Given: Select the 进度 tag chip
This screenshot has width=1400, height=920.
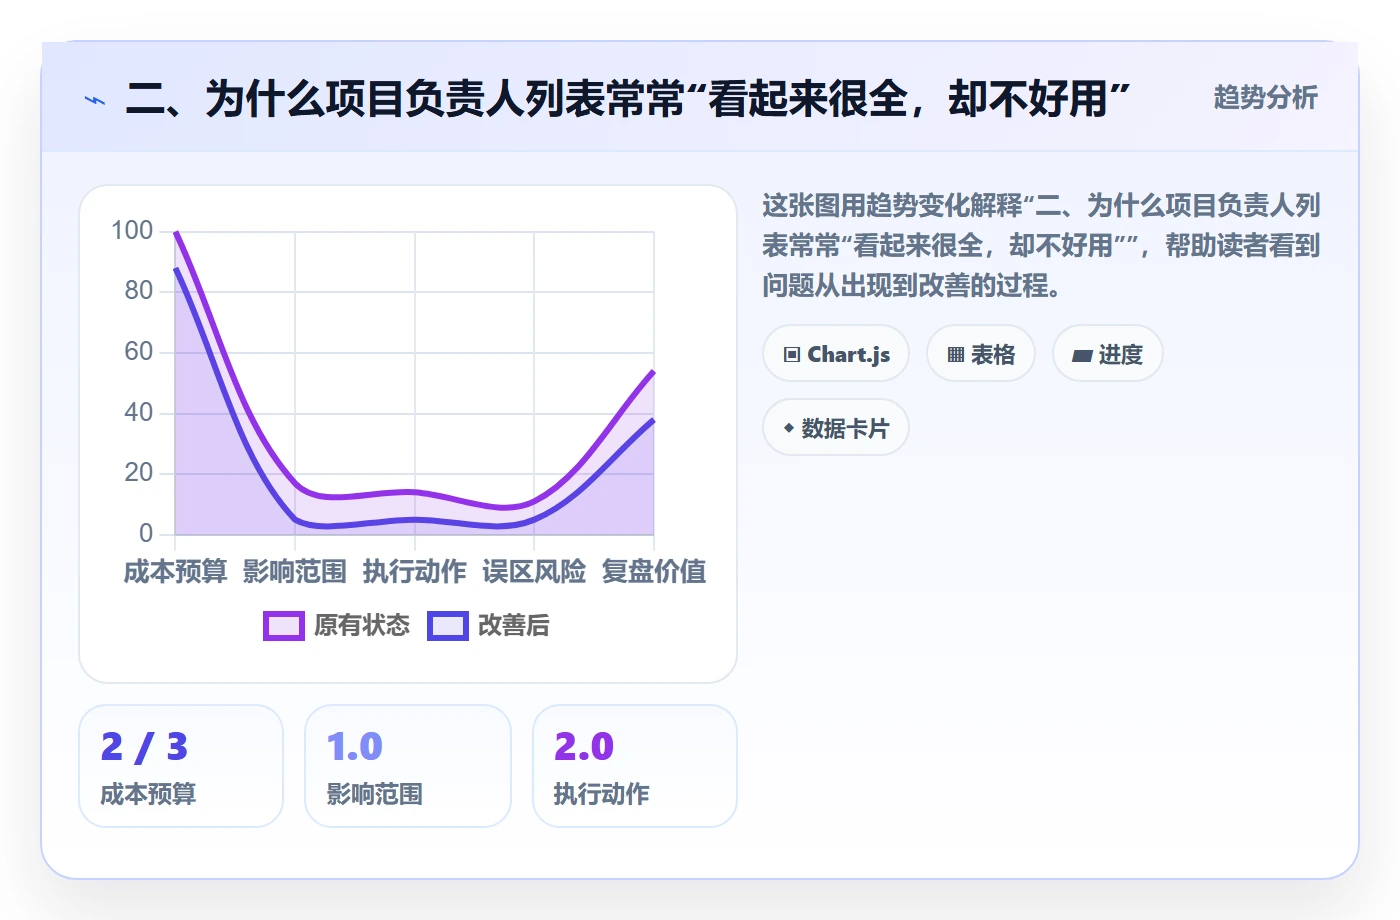Looking at the screenshot, I should [x=1108, y=354].
